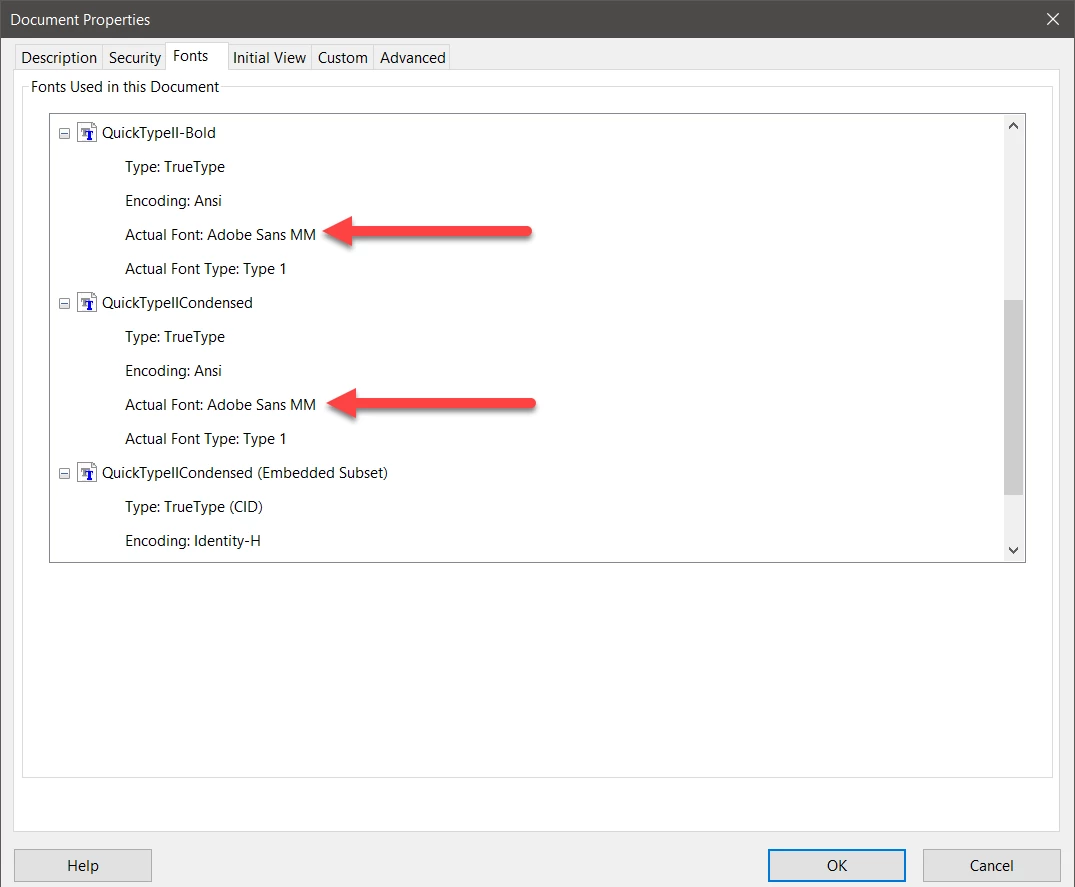Viewport: 1075px width, 887px height.
Task: Click 'Actual Font Type: Type 1' under QuickTypeII-Bold
Action: pos(206,269)
